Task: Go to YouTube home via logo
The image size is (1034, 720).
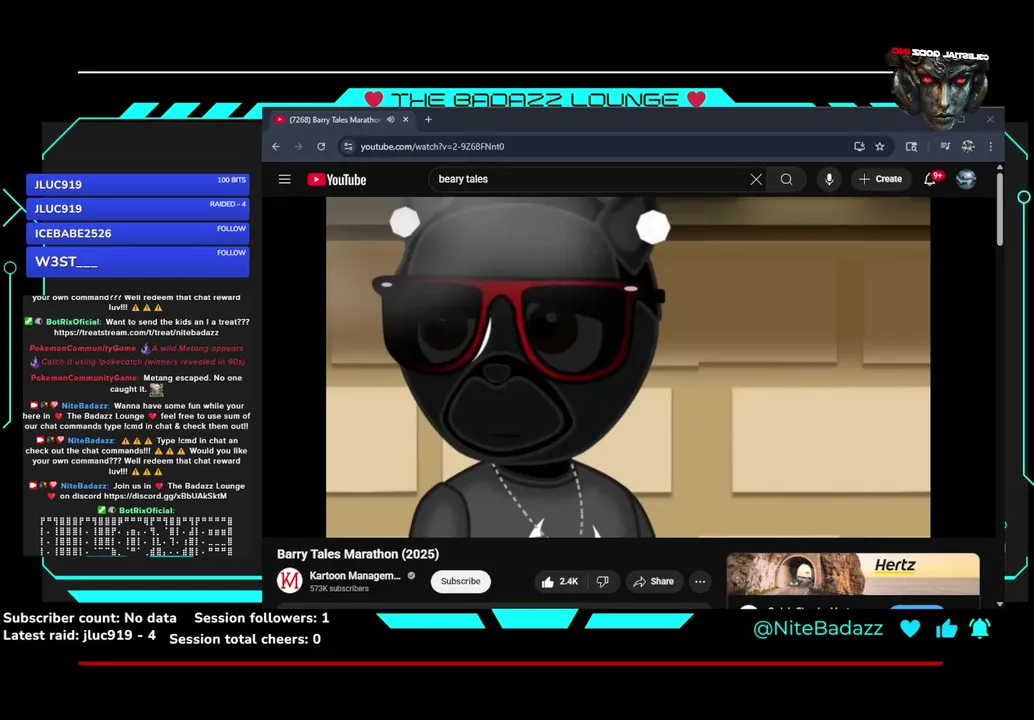Action: (x=336, y=179)
